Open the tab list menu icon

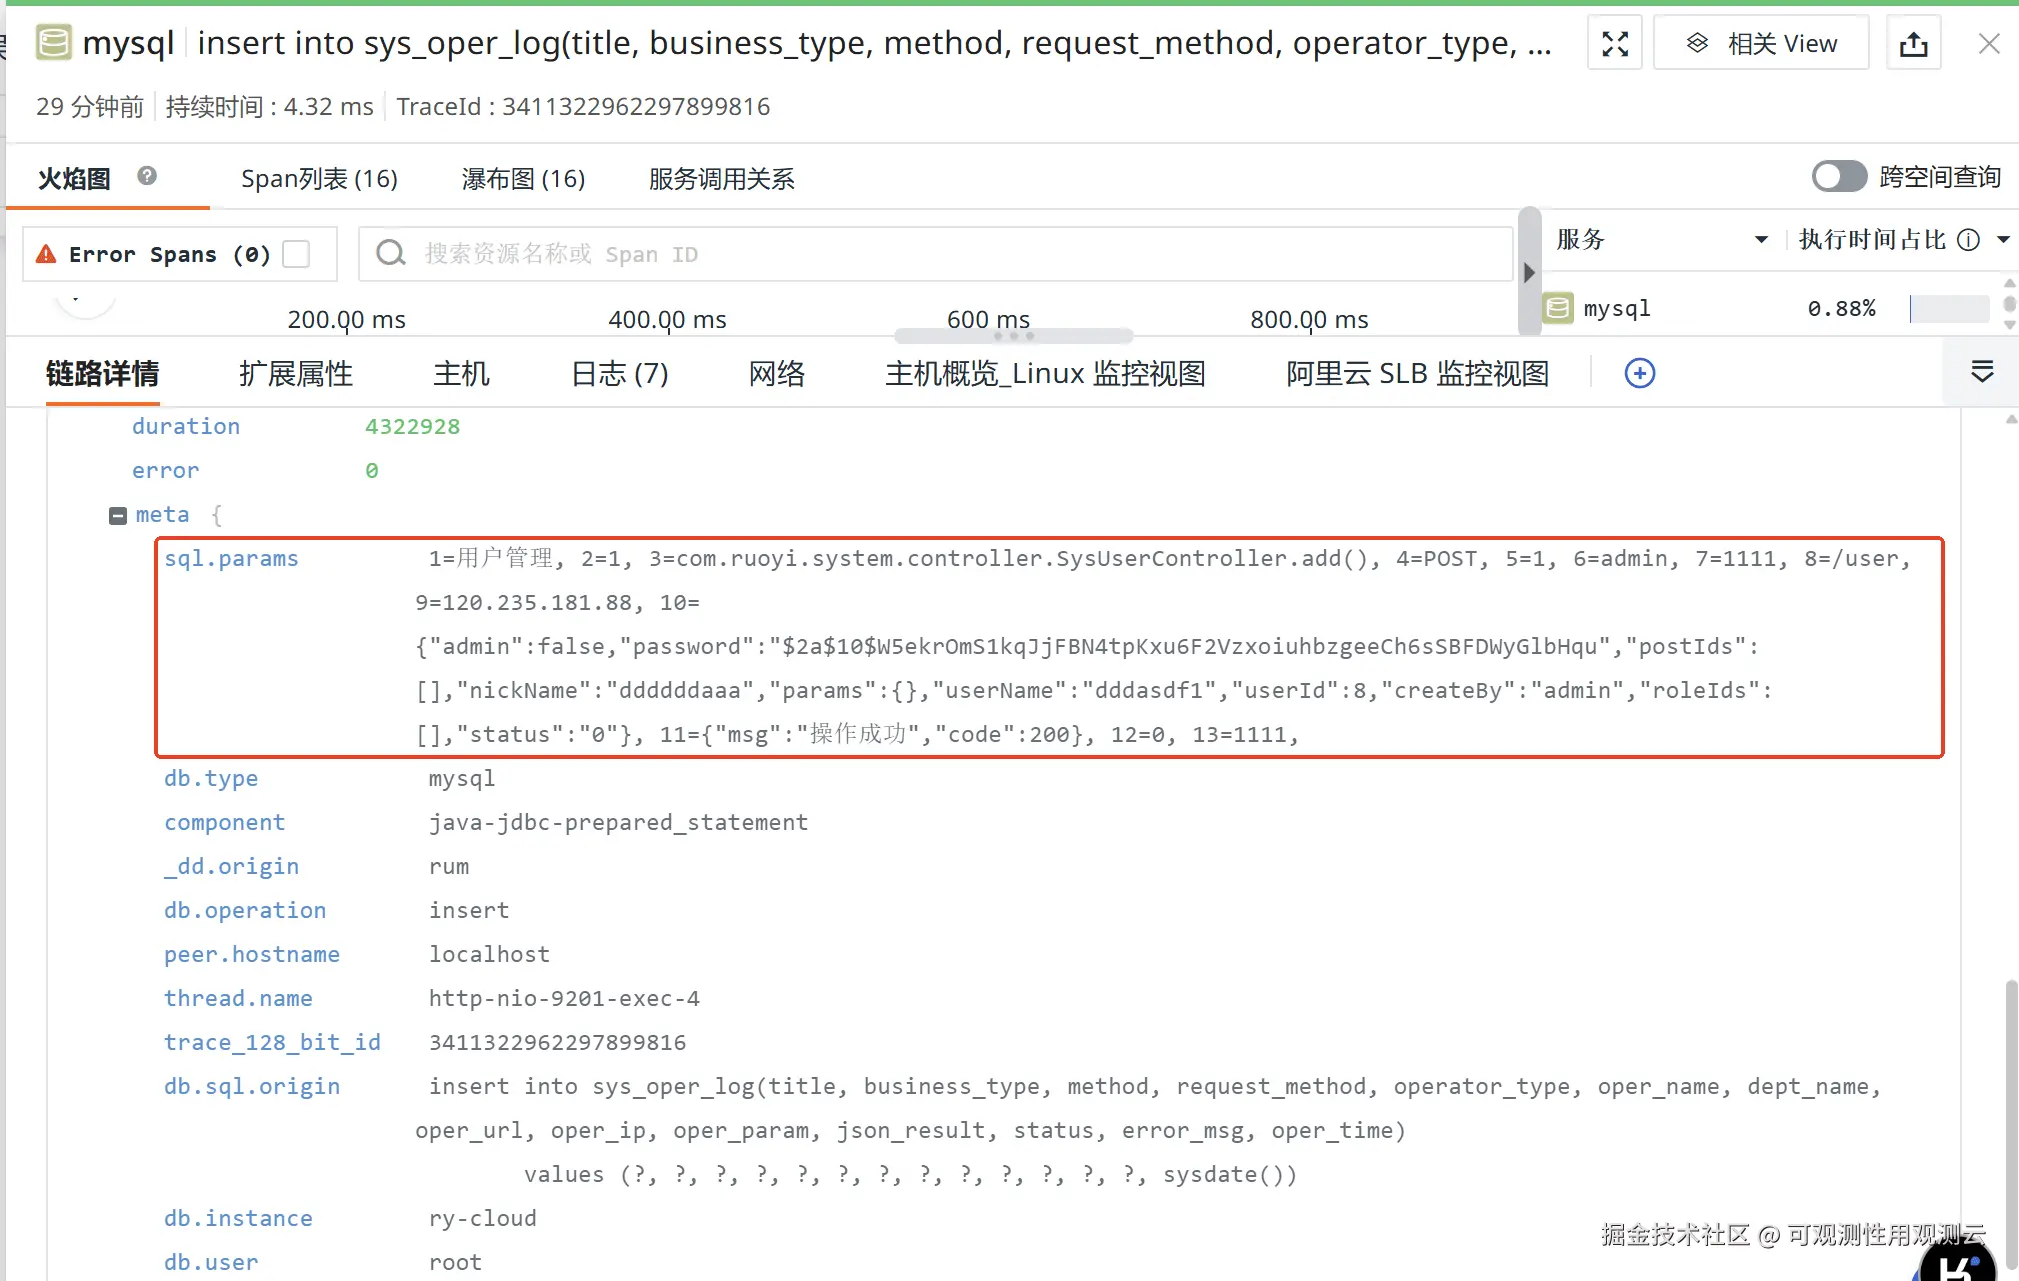tap(1981, 372)
